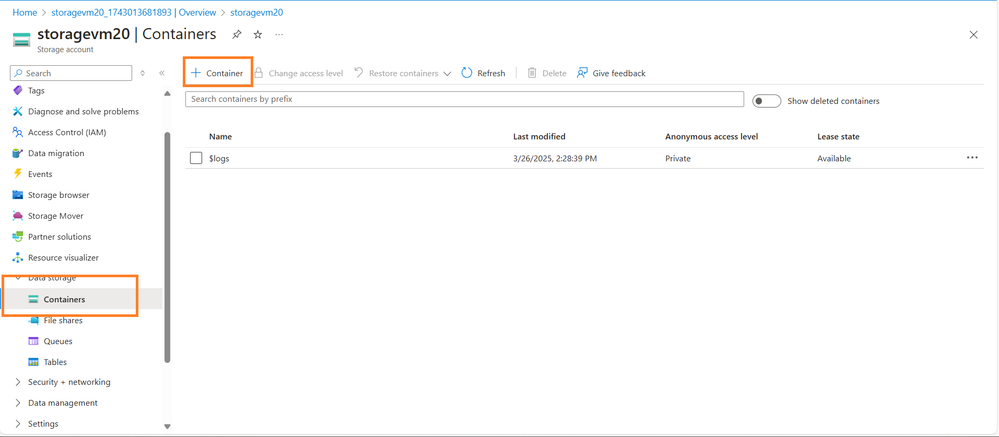Image resolution: width=999 pixels, height=437 pixels.
Task: Sort by the Name column header
Action: click(x=220, y=136)
